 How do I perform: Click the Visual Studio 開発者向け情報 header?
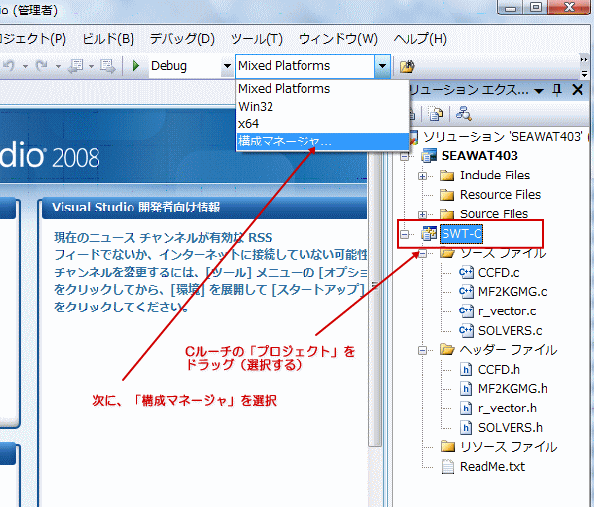pyautogui.click(x=205, y=207)
